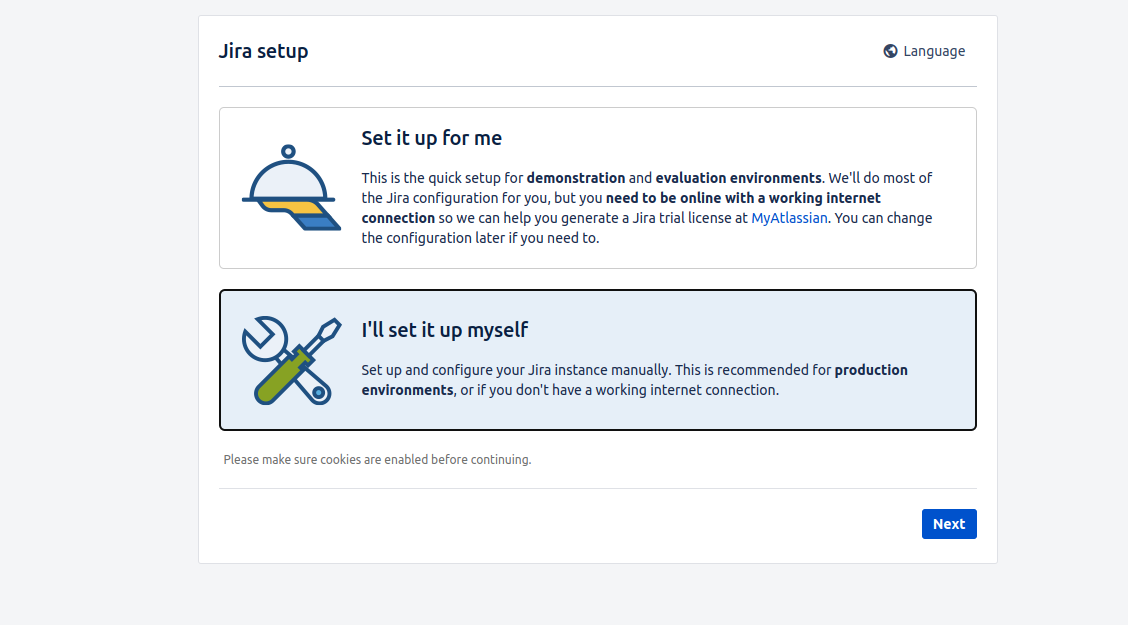Click the Next button
Screen dimensions: 1128x625
[x=949, y=524]
